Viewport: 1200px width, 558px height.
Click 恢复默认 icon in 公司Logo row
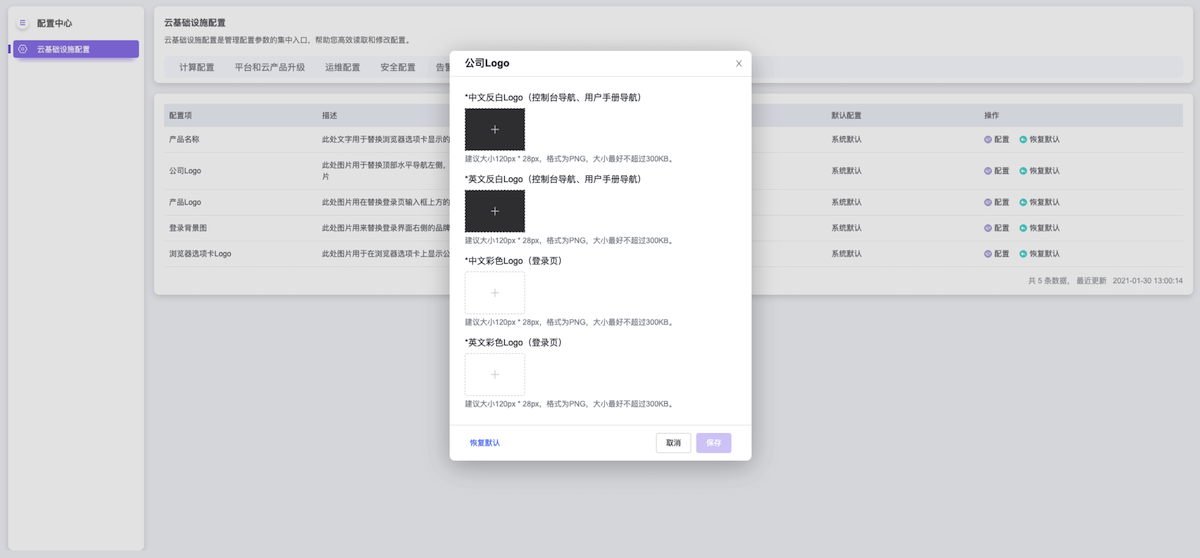tap(1023, 171)
